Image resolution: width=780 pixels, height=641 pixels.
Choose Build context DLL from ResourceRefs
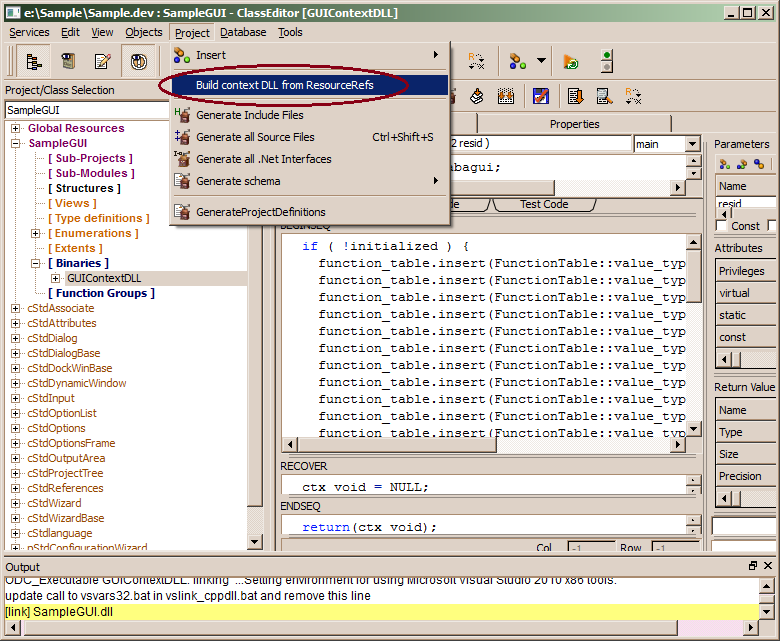[x=284, y=85]
